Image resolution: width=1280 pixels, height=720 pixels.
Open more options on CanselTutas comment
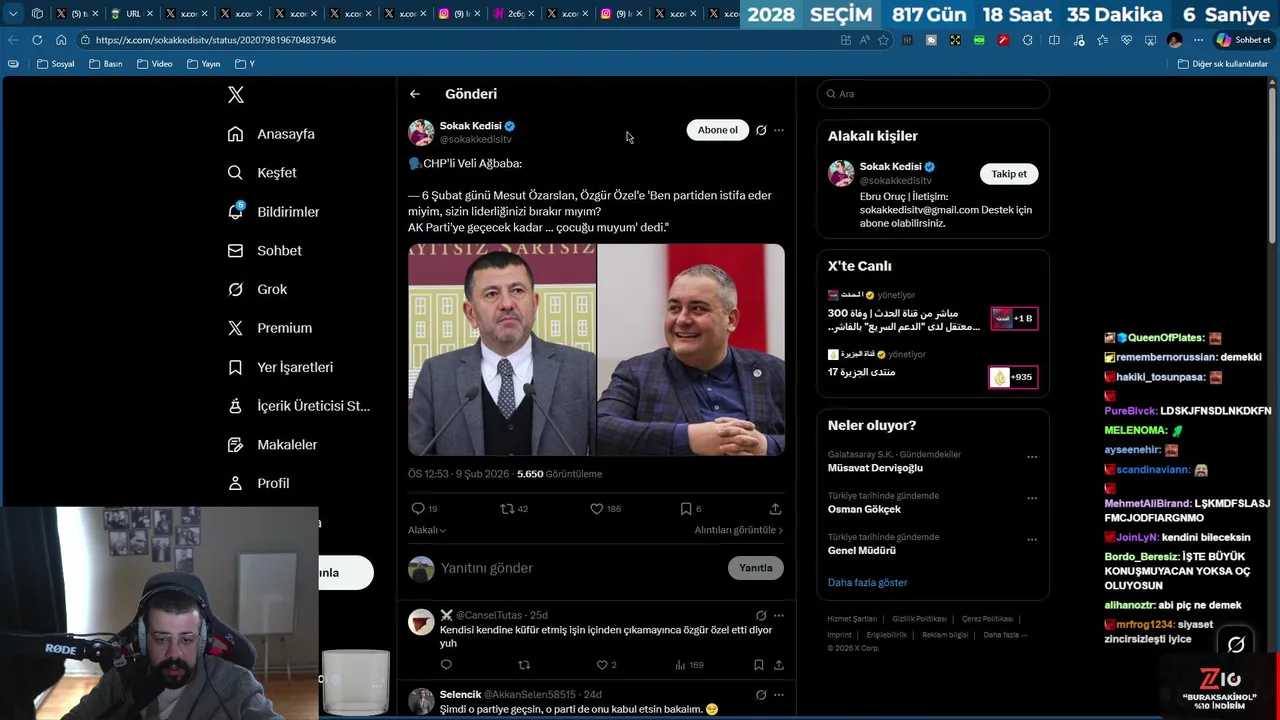[779, 615]
